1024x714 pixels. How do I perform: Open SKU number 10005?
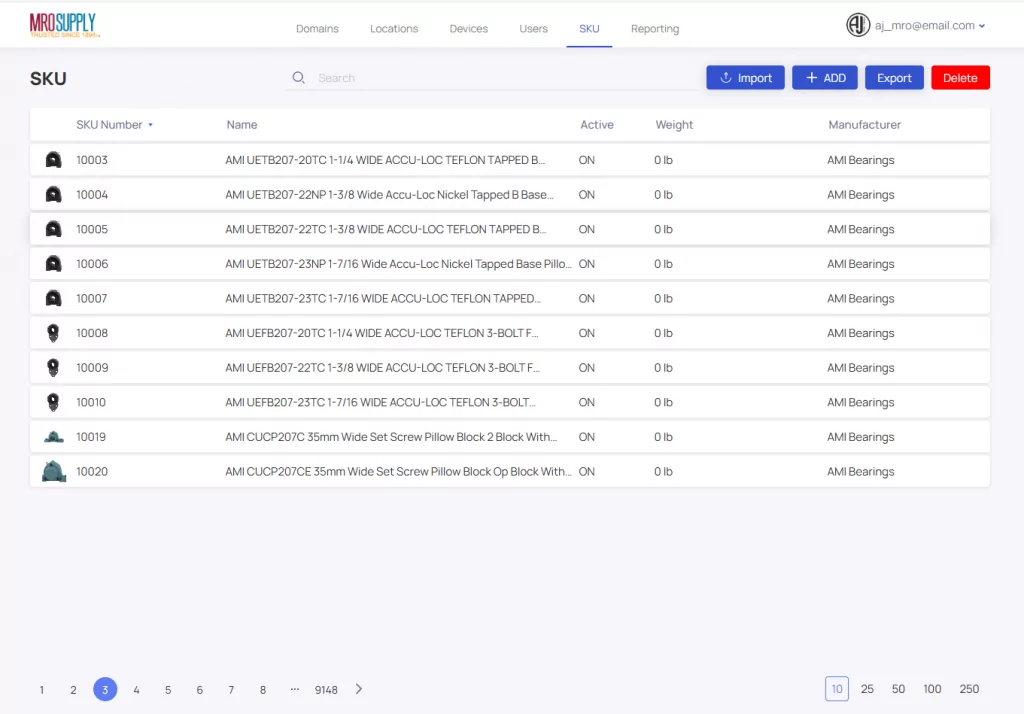pyautogui.click(x=92, y=229)
